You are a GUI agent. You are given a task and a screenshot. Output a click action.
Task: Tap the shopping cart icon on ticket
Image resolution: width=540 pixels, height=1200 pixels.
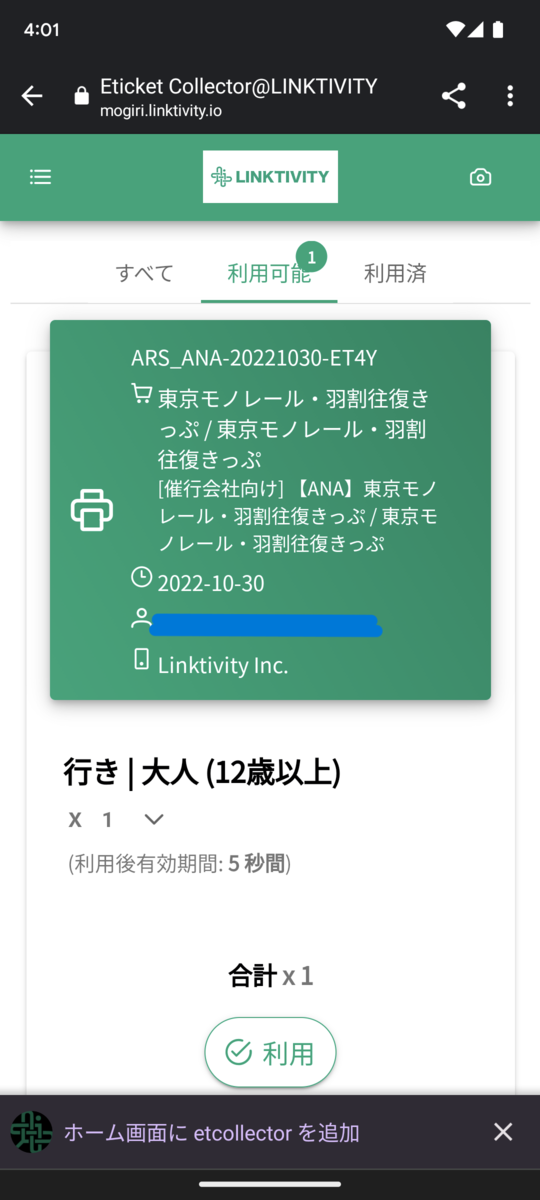point(142,394)
